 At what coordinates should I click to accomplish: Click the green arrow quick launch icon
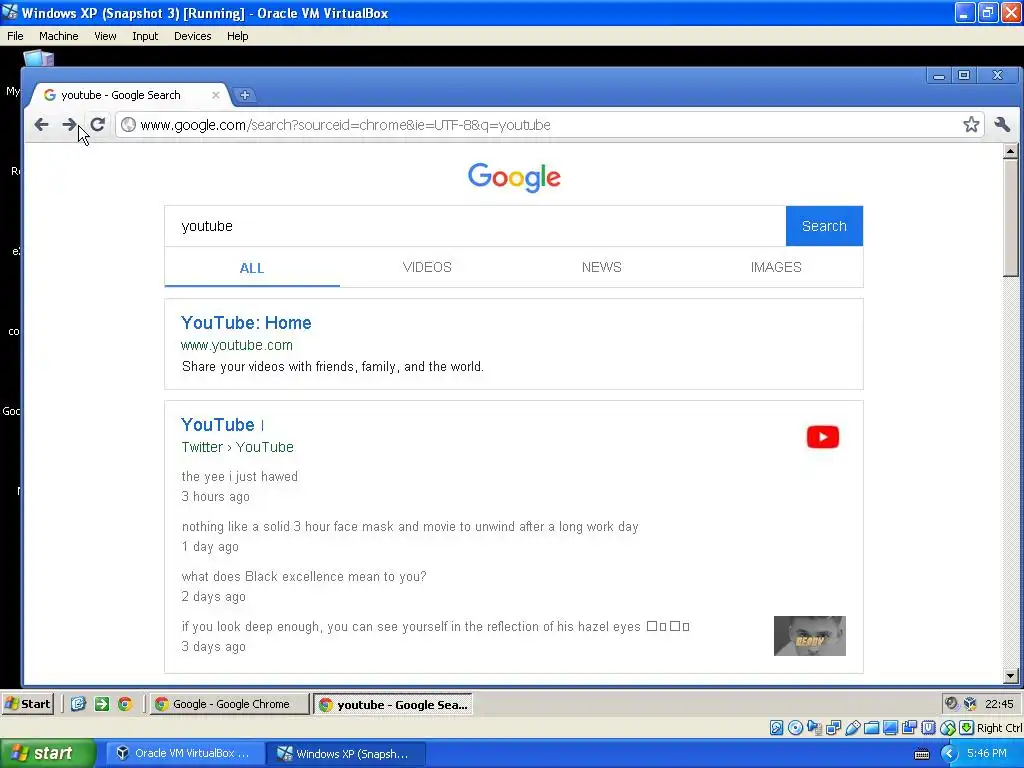click(102, 703)
